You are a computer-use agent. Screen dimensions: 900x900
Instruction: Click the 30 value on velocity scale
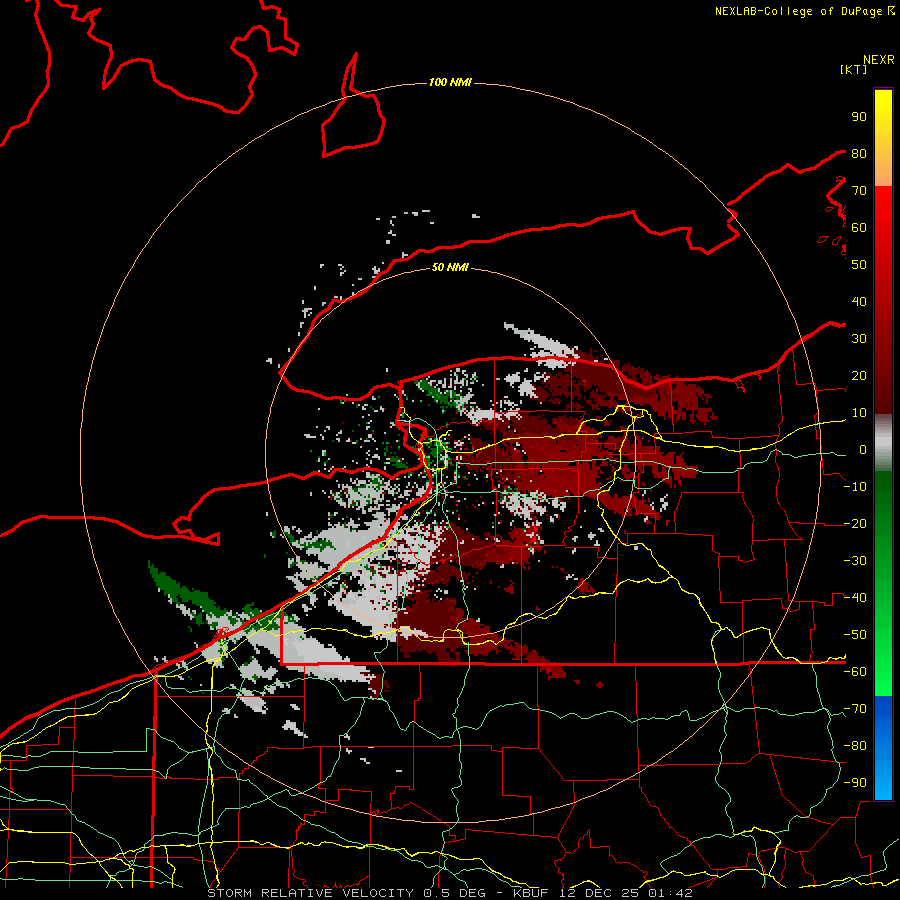pos(859,339)
